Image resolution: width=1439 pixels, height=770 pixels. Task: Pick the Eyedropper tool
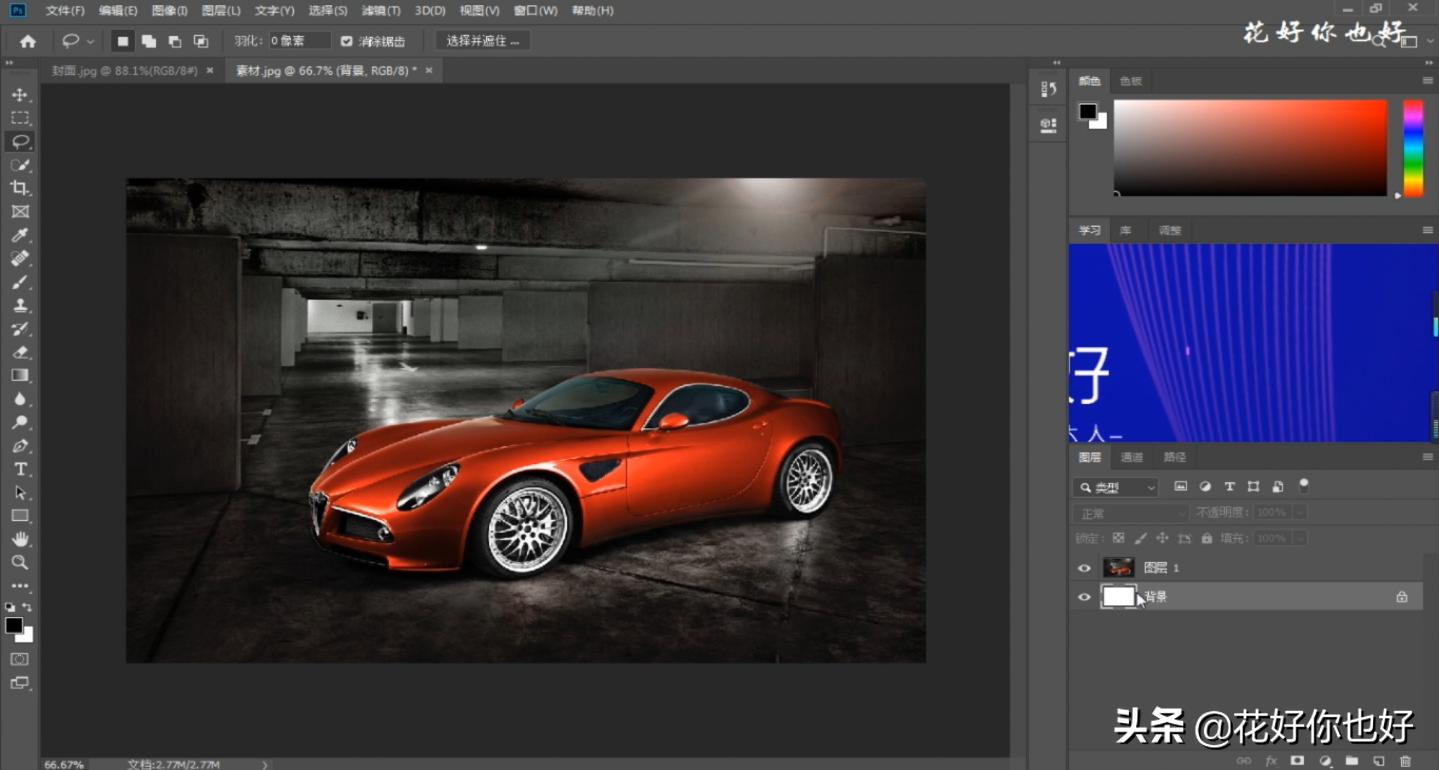click(x=20, y=235)
